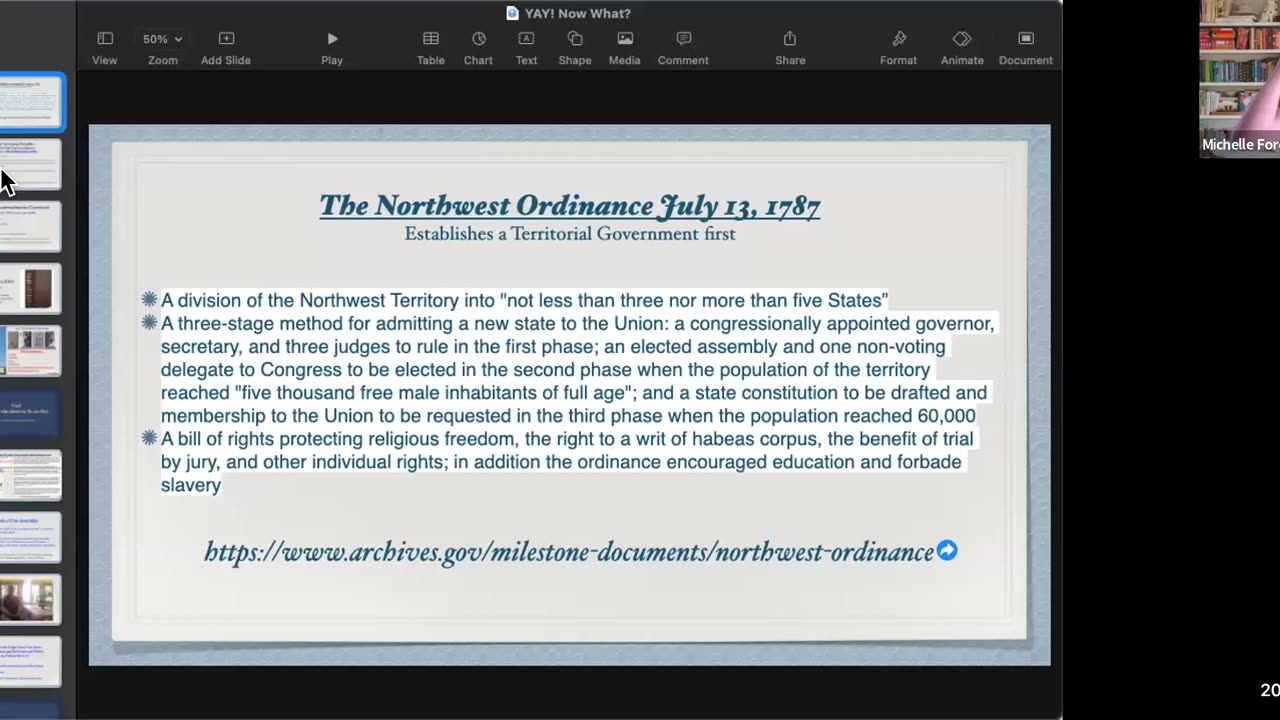Select the highlighted first slide thumbnail
Viewport: 1280px width, 720px height.
click(x=31, y=103)
